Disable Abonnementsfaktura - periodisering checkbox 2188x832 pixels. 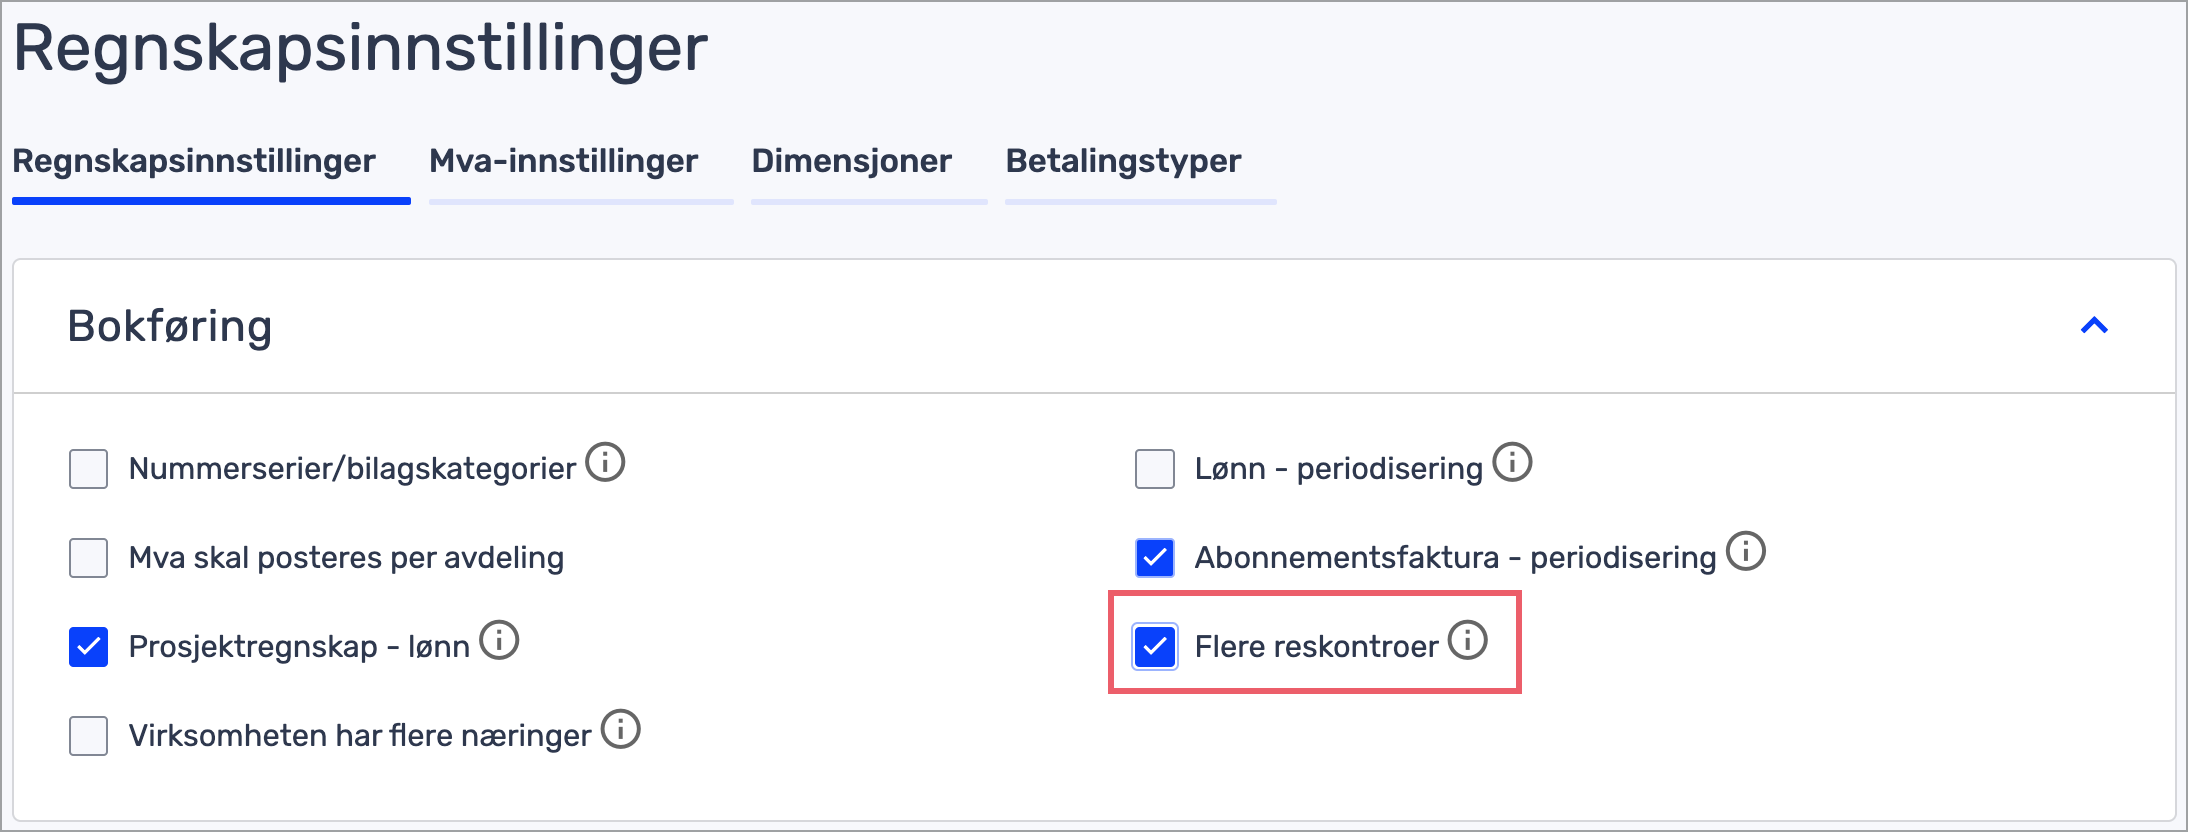tap(1155, 558)
